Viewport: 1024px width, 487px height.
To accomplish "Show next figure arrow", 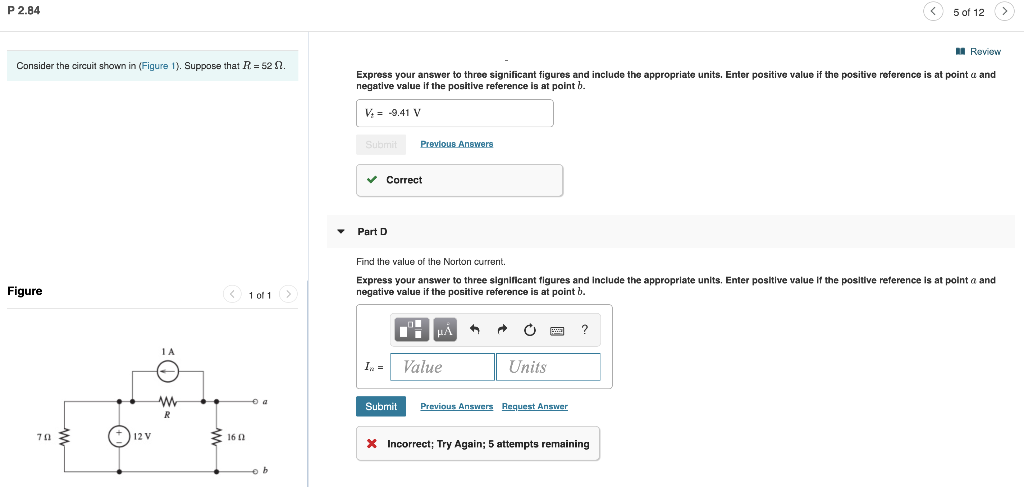I will (289, 294).
